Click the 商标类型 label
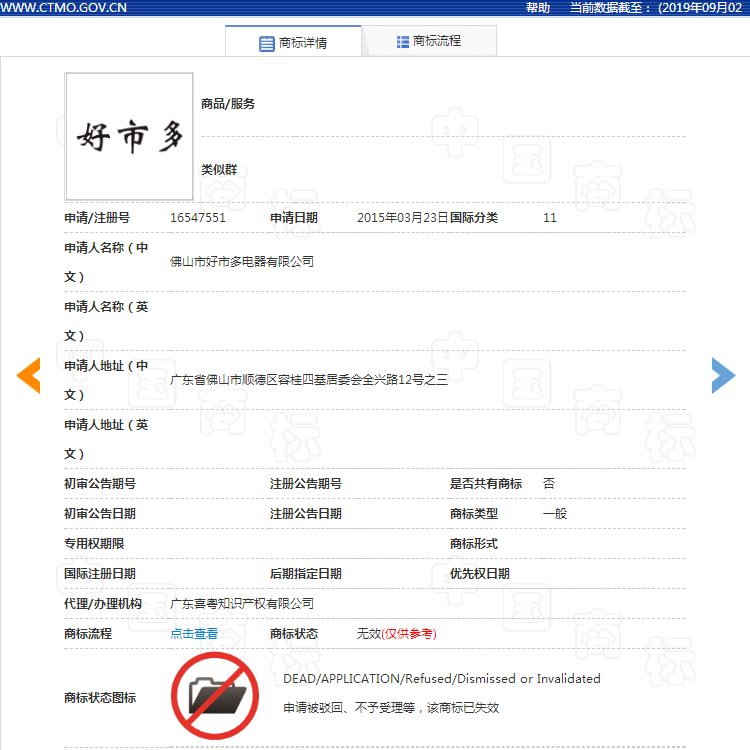The width and height of the screenshot is (750, 750). click(x=474, y=514)
